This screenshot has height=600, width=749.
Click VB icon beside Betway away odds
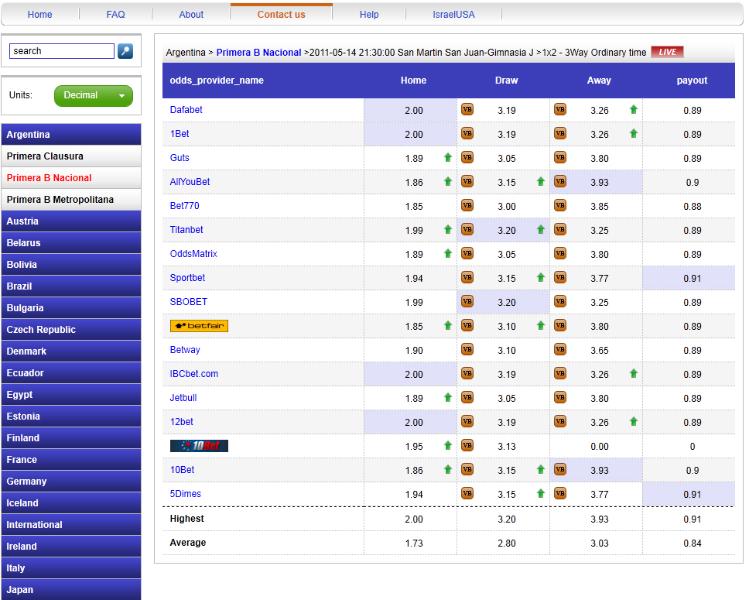pyautogui.click(x=560, y=350)
